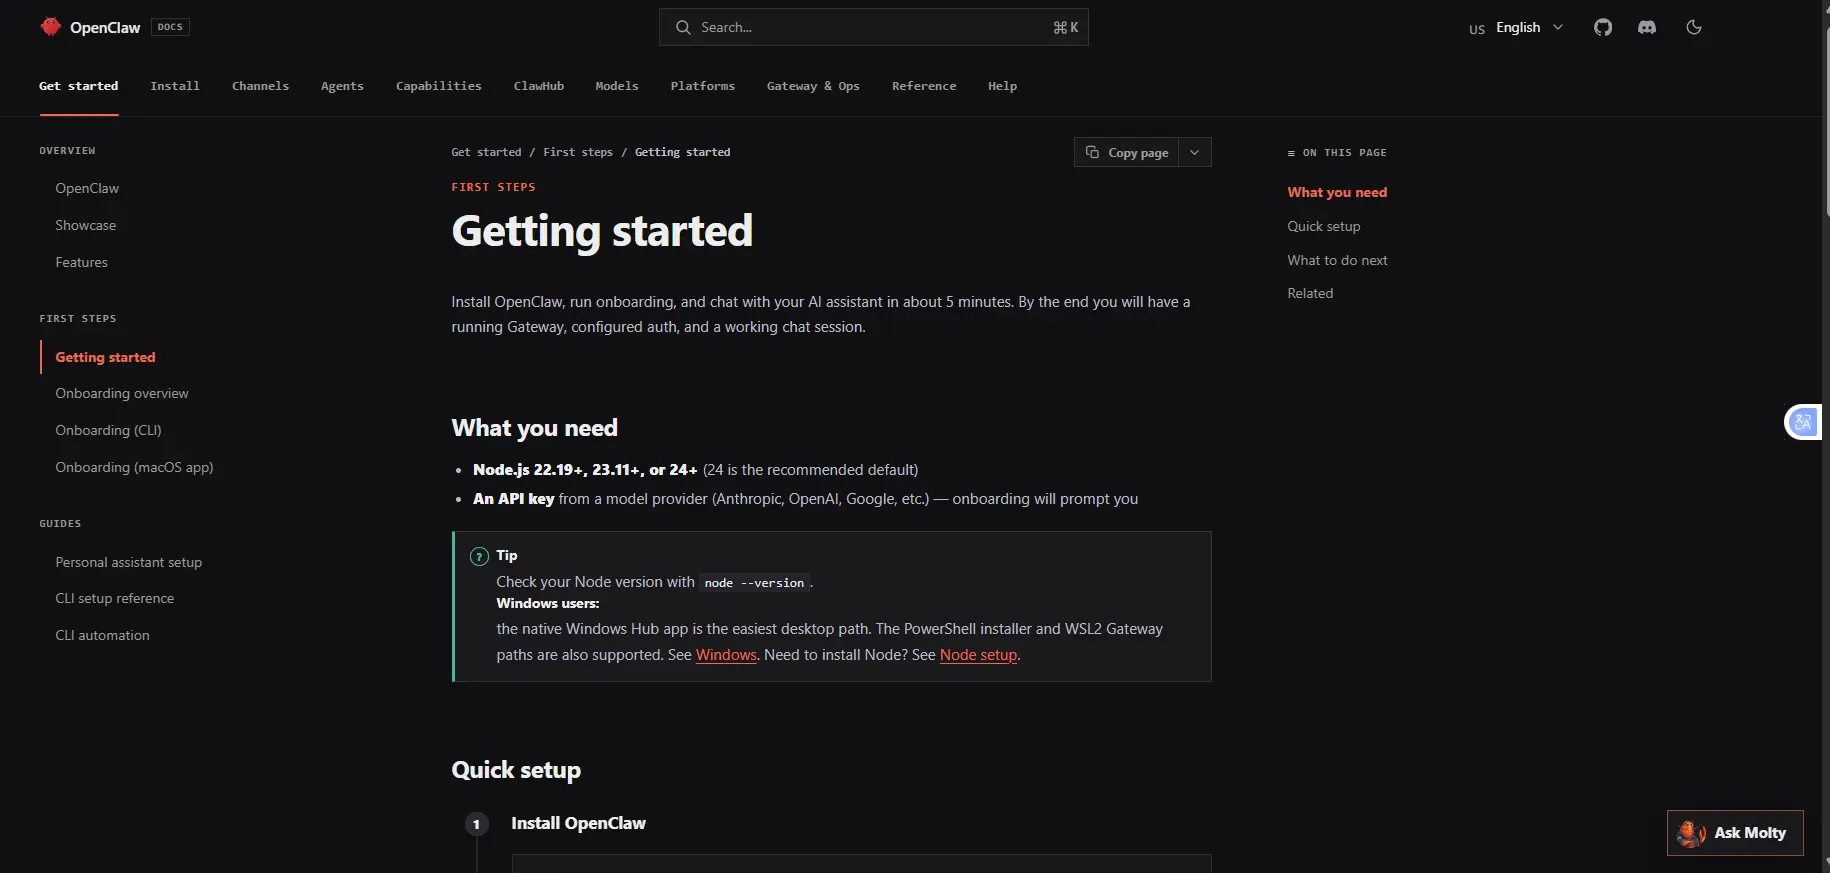
Task: Click the Search input field
Action: click(874, 27)
